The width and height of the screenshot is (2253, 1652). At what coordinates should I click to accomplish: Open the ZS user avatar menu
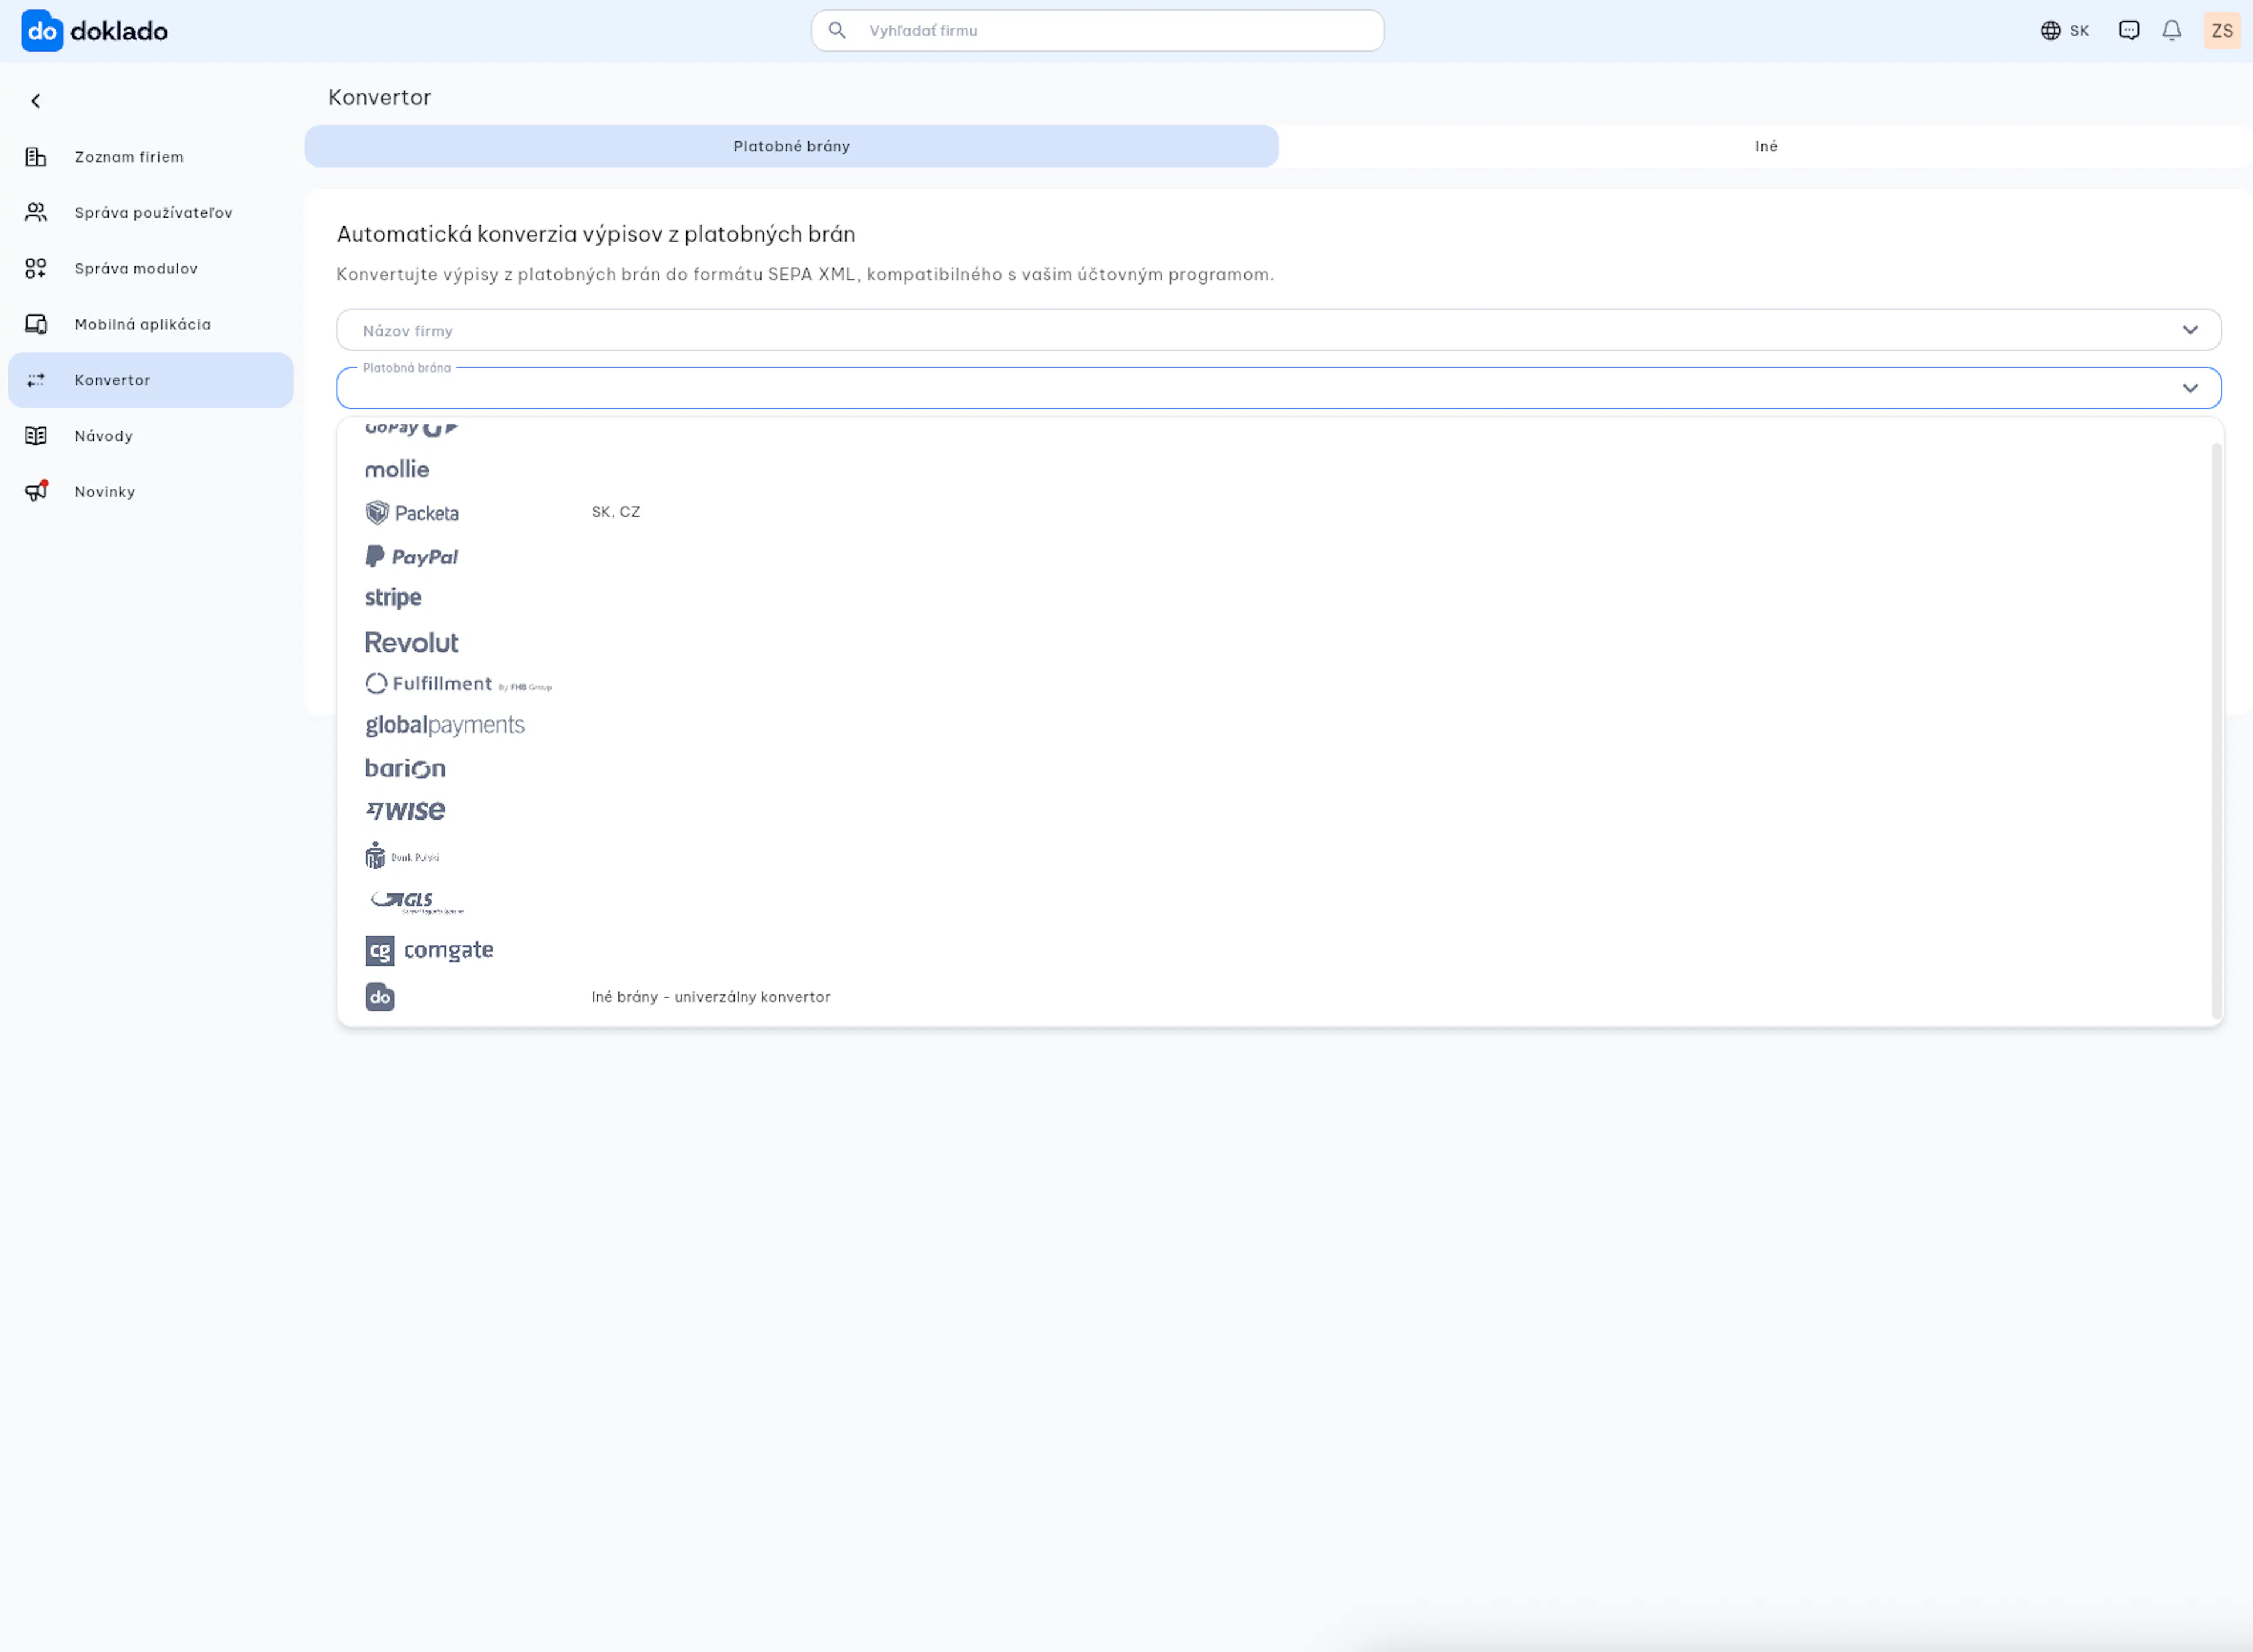(2222, 31)
